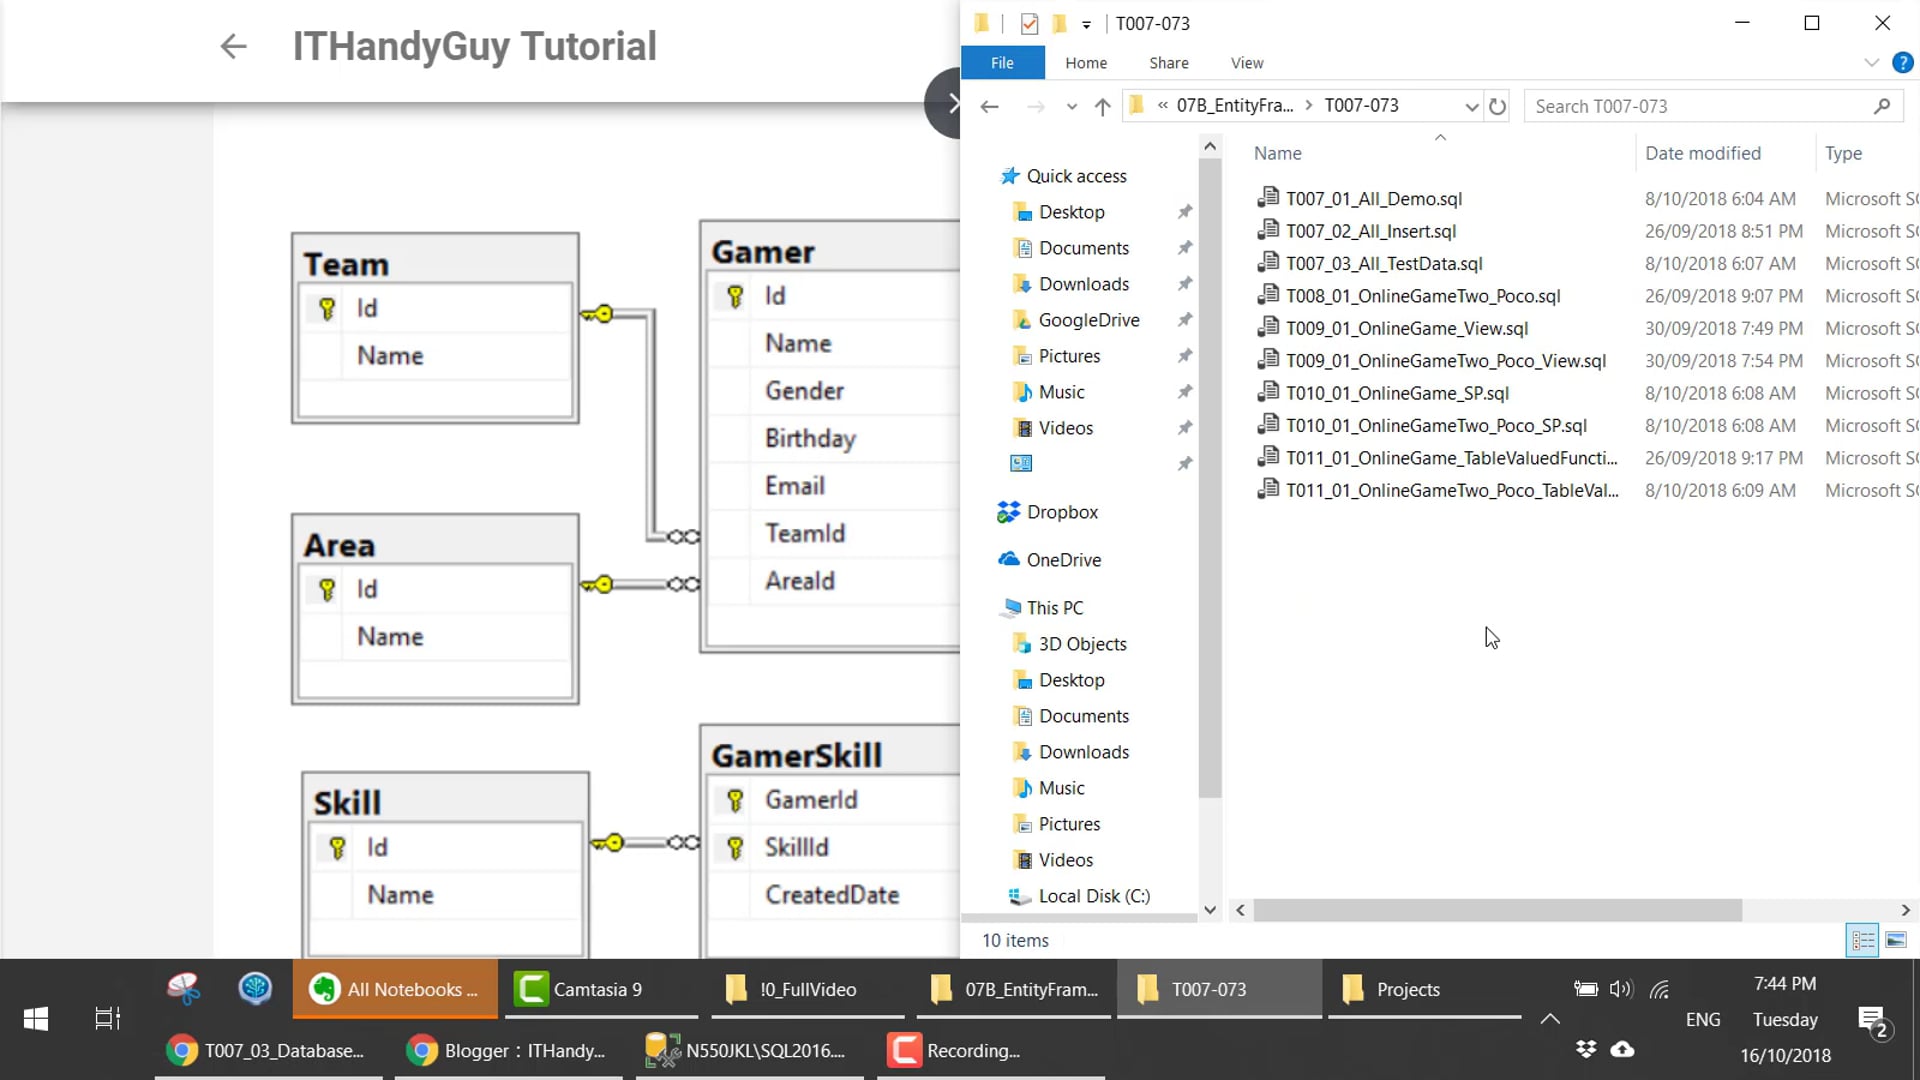Open Windows action center notifications
Screen dimensions: 1920x1080
point(1872,1020)
